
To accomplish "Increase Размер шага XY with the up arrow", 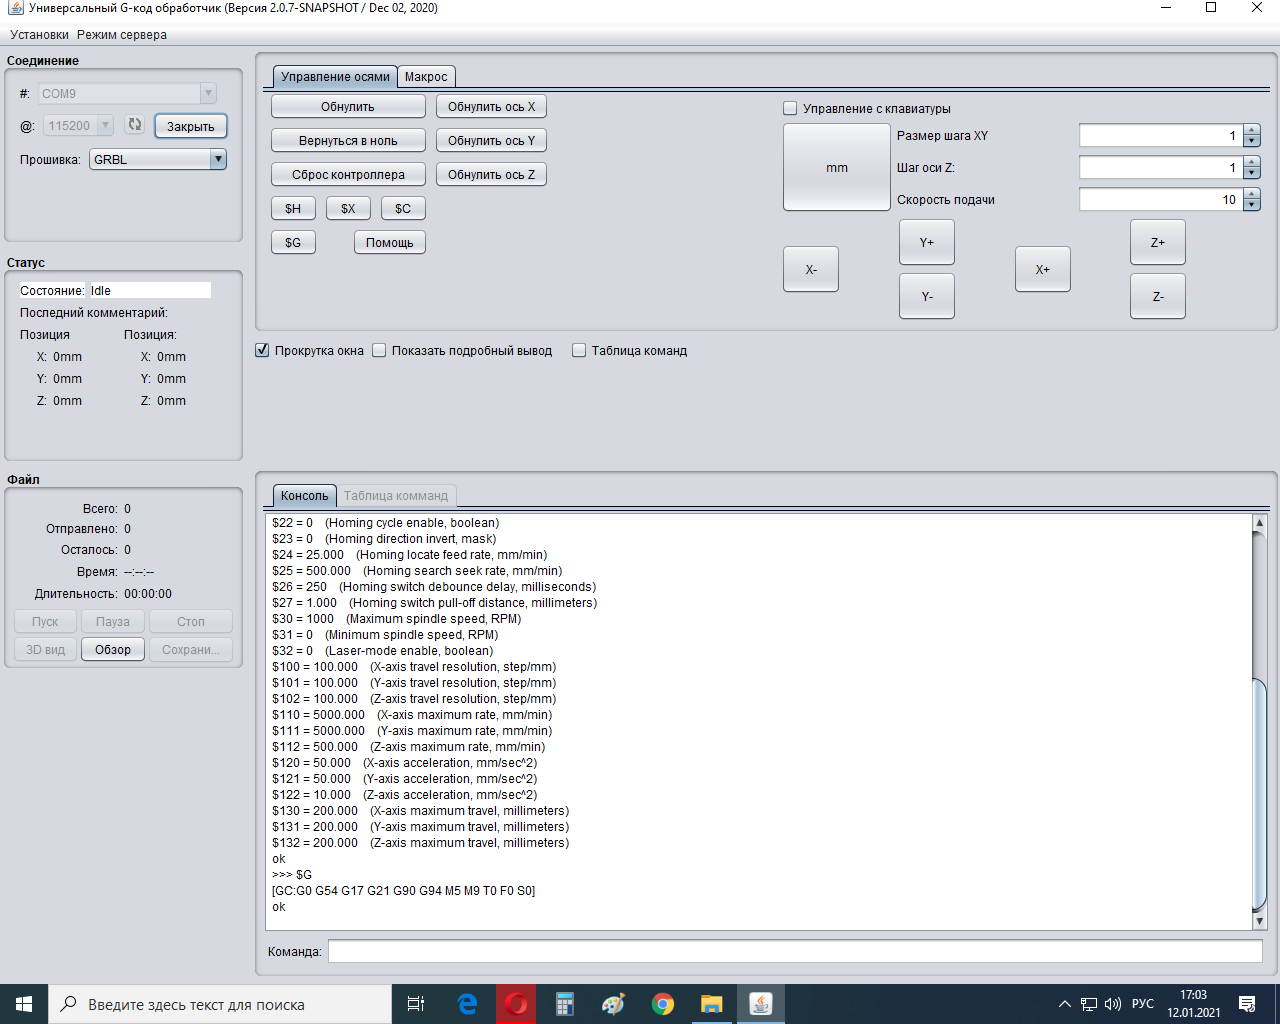I will [x=1252, y=130].
